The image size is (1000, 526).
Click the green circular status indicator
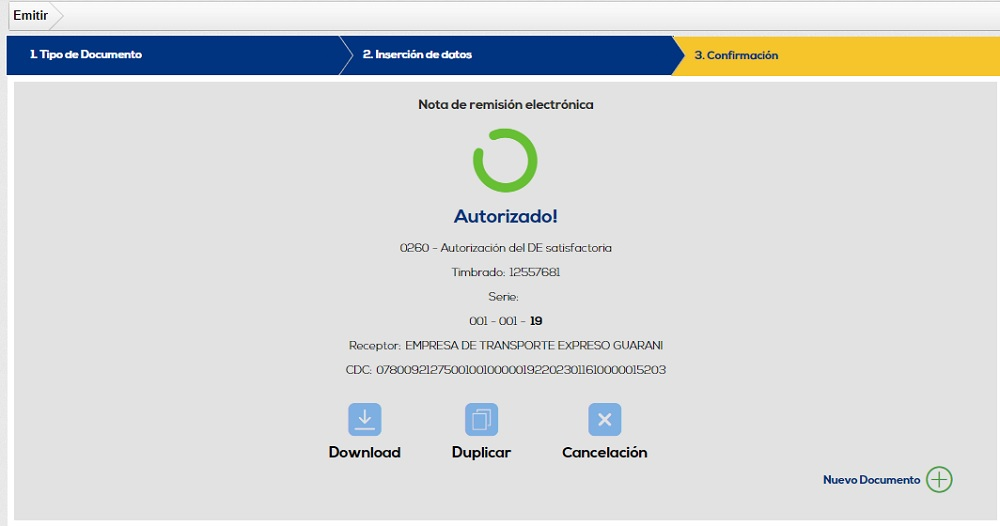pos(505,160)
